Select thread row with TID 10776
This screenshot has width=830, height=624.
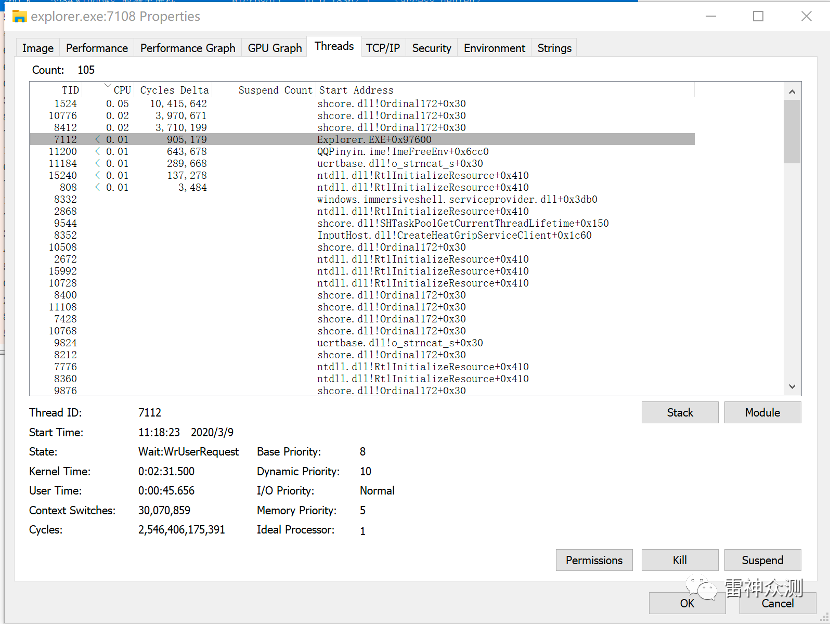coord(362,115)
